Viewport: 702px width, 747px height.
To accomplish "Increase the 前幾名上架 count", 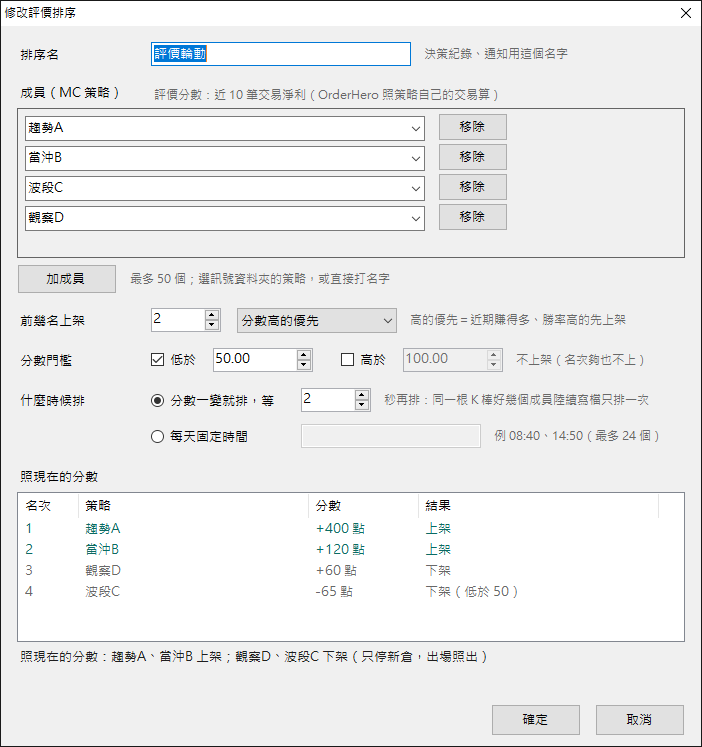I will [x=212, y=315].
